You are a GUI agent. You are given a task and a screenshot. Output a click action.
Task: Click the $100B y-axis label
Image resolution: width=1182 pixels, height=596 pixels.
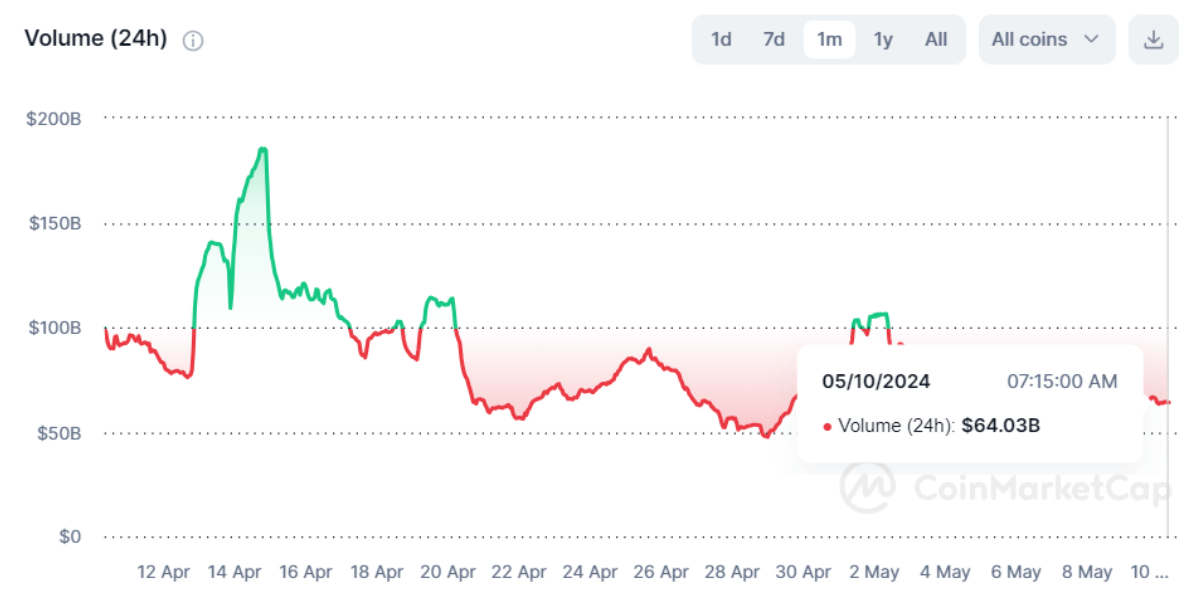pyautogui.click(x=54, y=328)
